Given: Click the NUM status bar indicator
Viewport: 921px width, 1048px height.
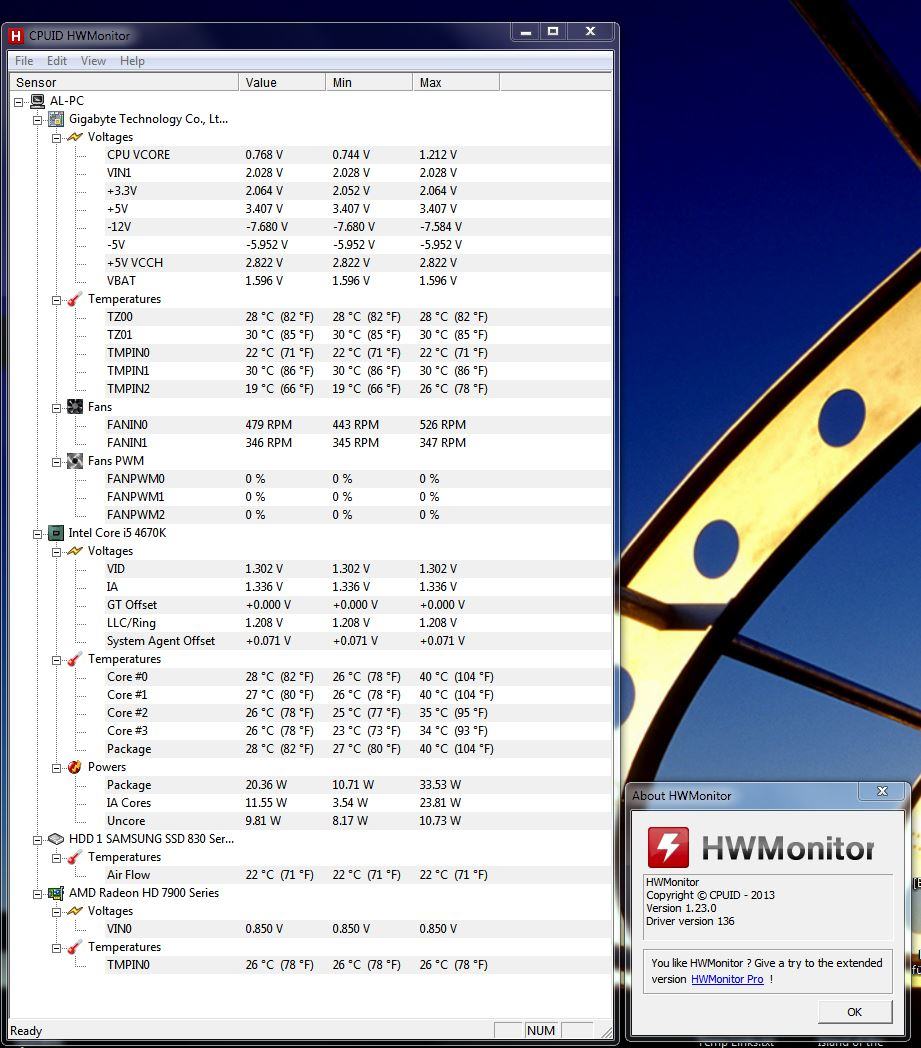Looking at the screenshot, I should click(x=541, y=1031).
